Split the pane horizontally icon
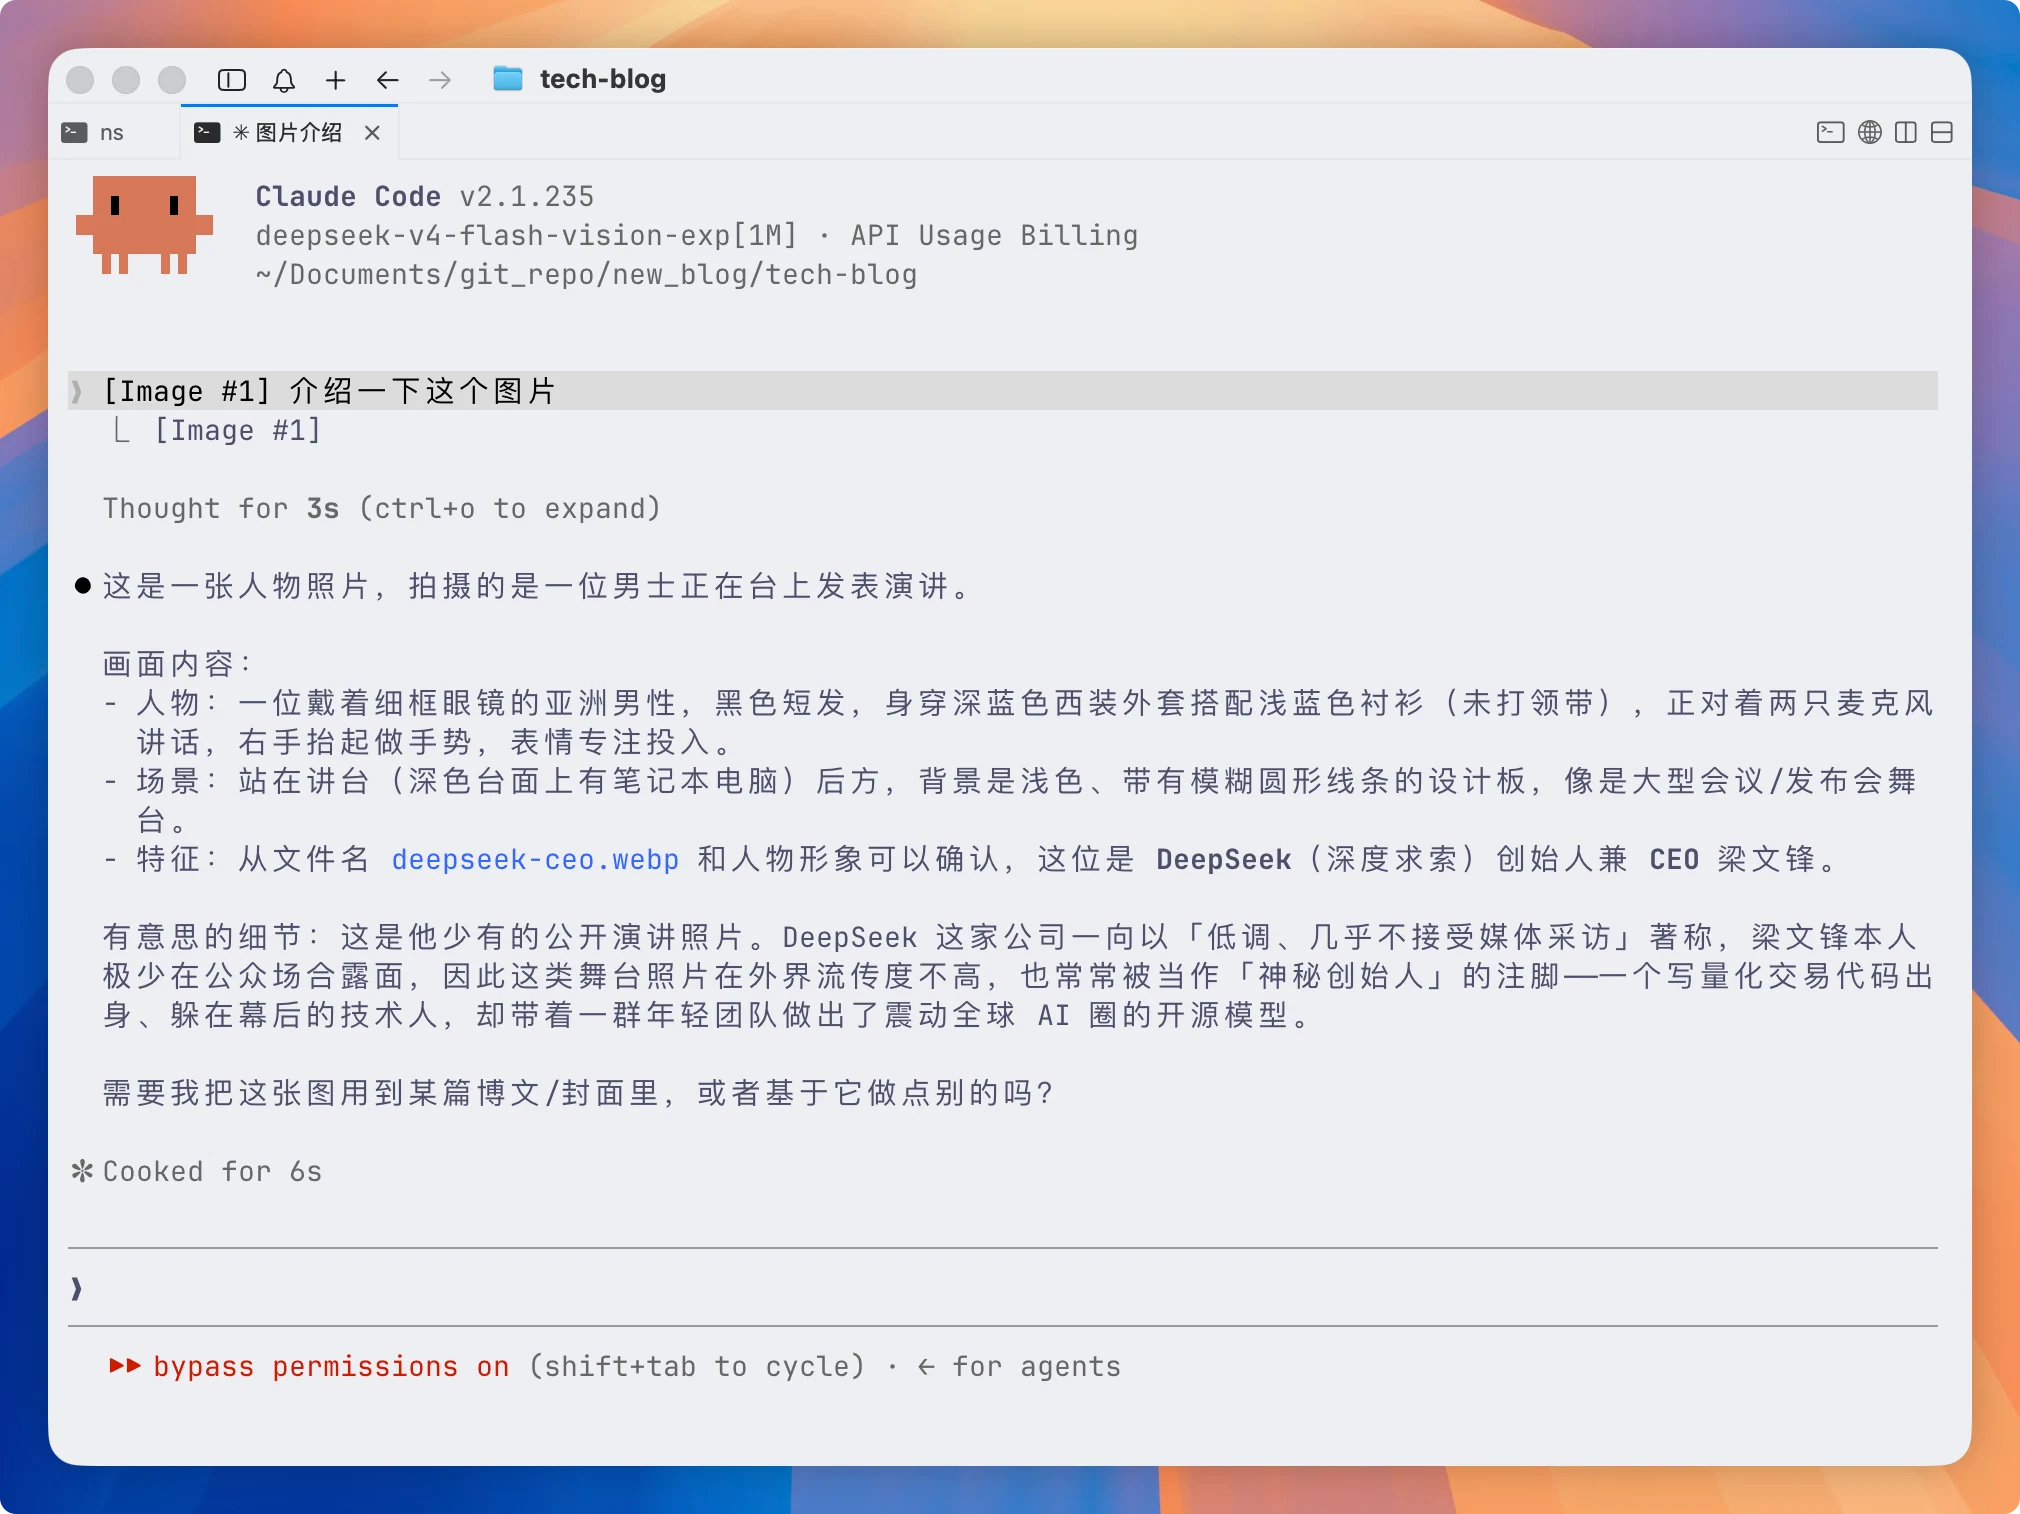The height and width of the screenshot is (1514, 2020). [1942, 132]
